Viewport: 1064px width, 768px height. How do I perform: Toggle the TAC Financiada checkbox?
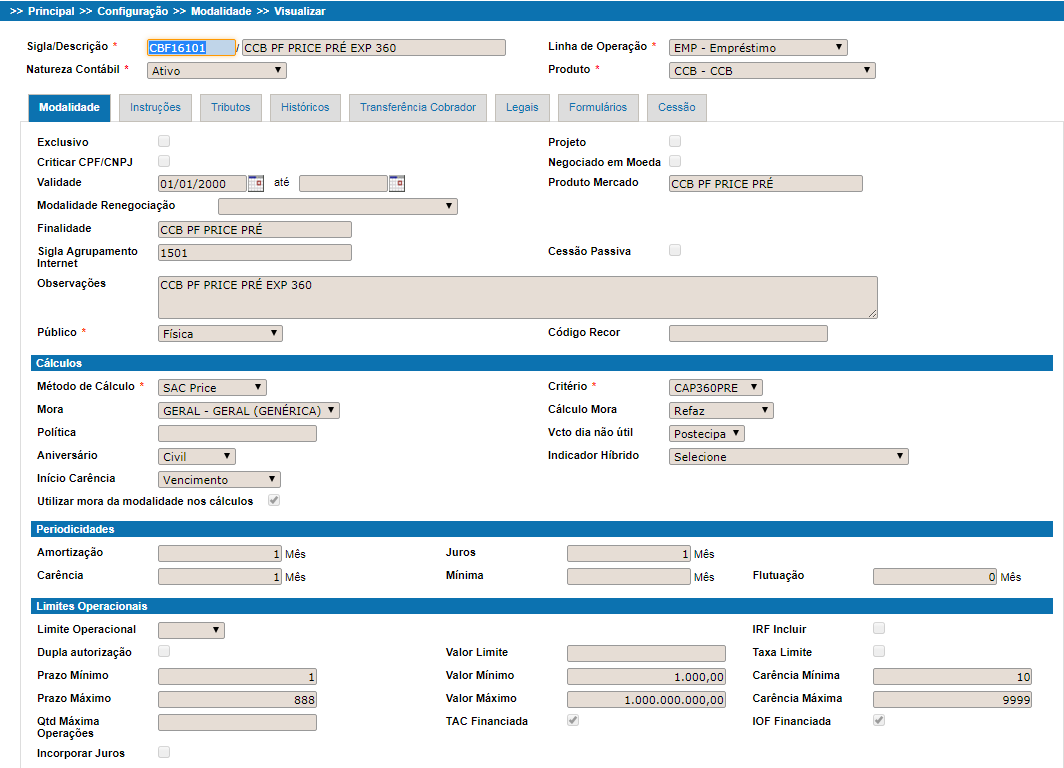pyautogui.click(x=573, y=721)
